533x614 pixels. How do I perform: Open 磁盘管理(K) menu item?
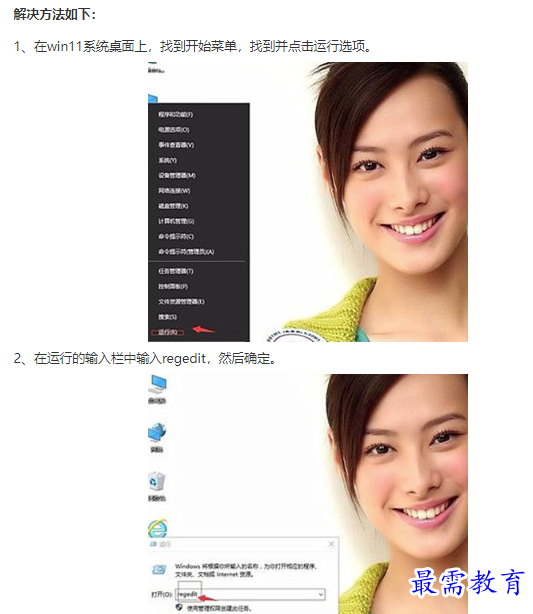[173, 206]
